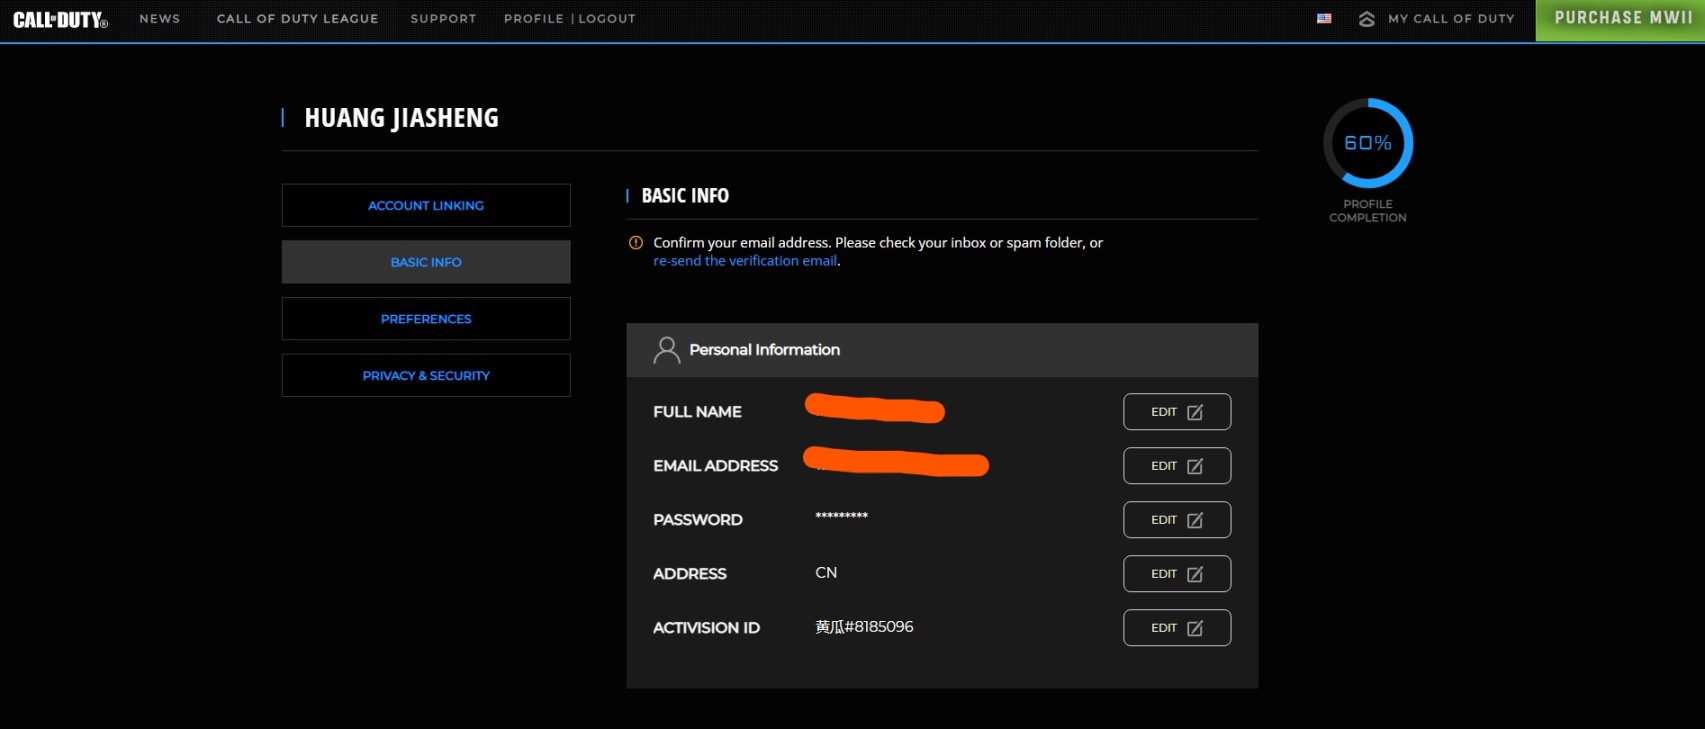Open My Call of Duty menu
This screenshot has width=1705, height=729.
[1451, 19]
